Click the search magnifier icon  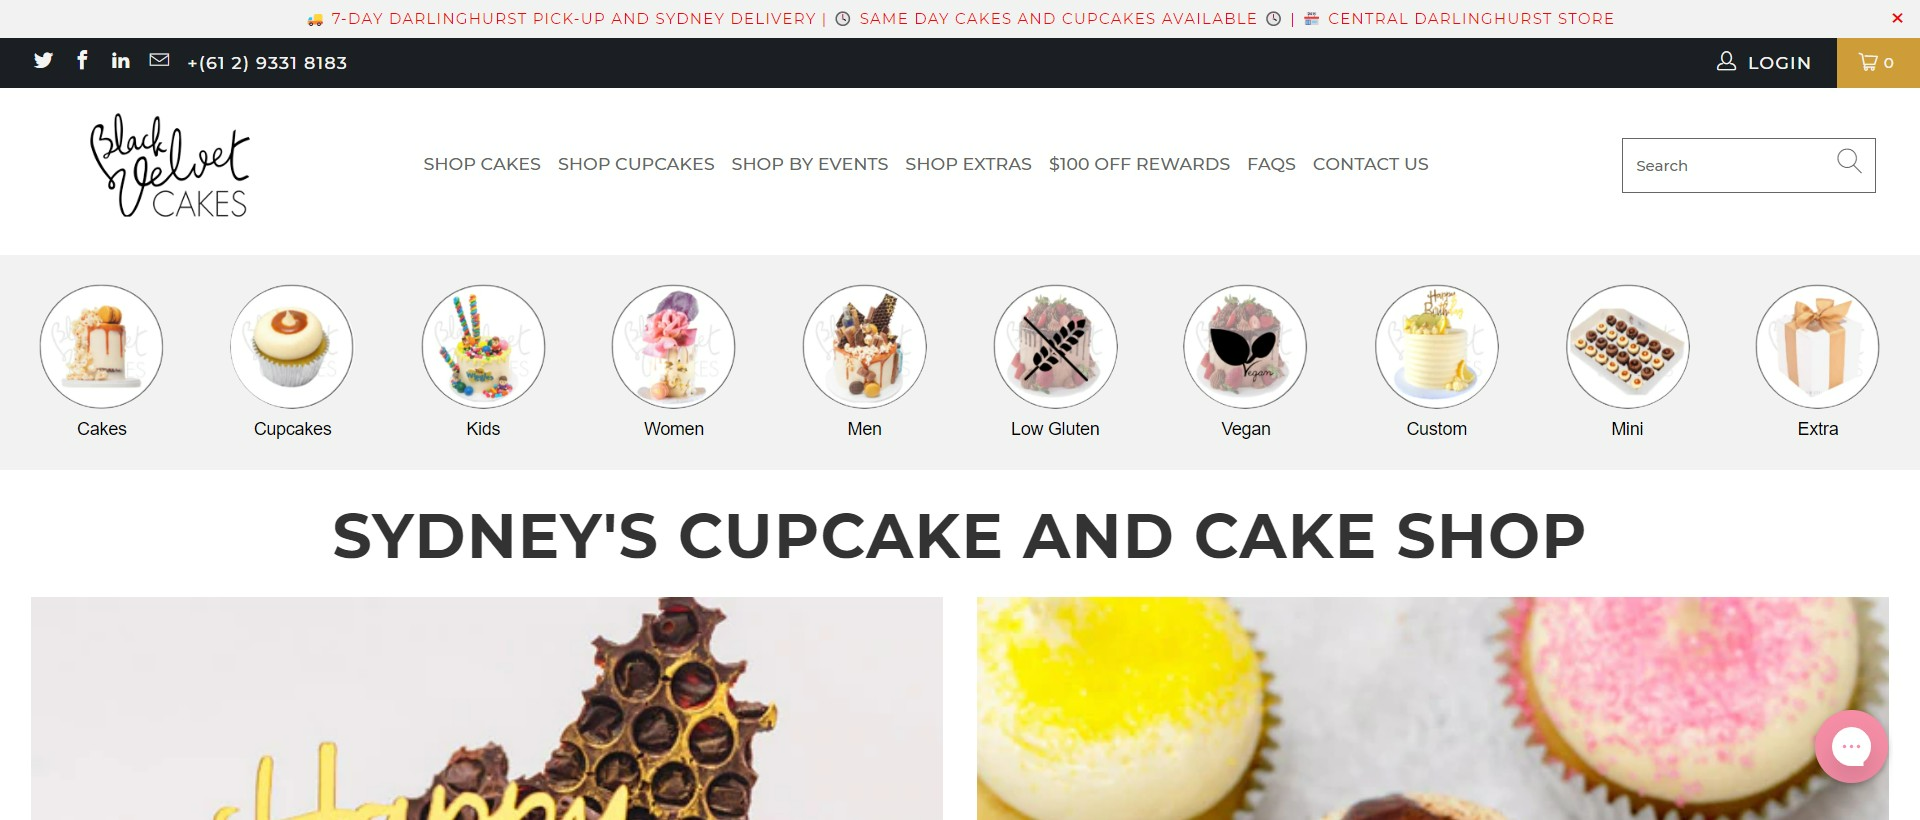click(x=1849, y=161)
